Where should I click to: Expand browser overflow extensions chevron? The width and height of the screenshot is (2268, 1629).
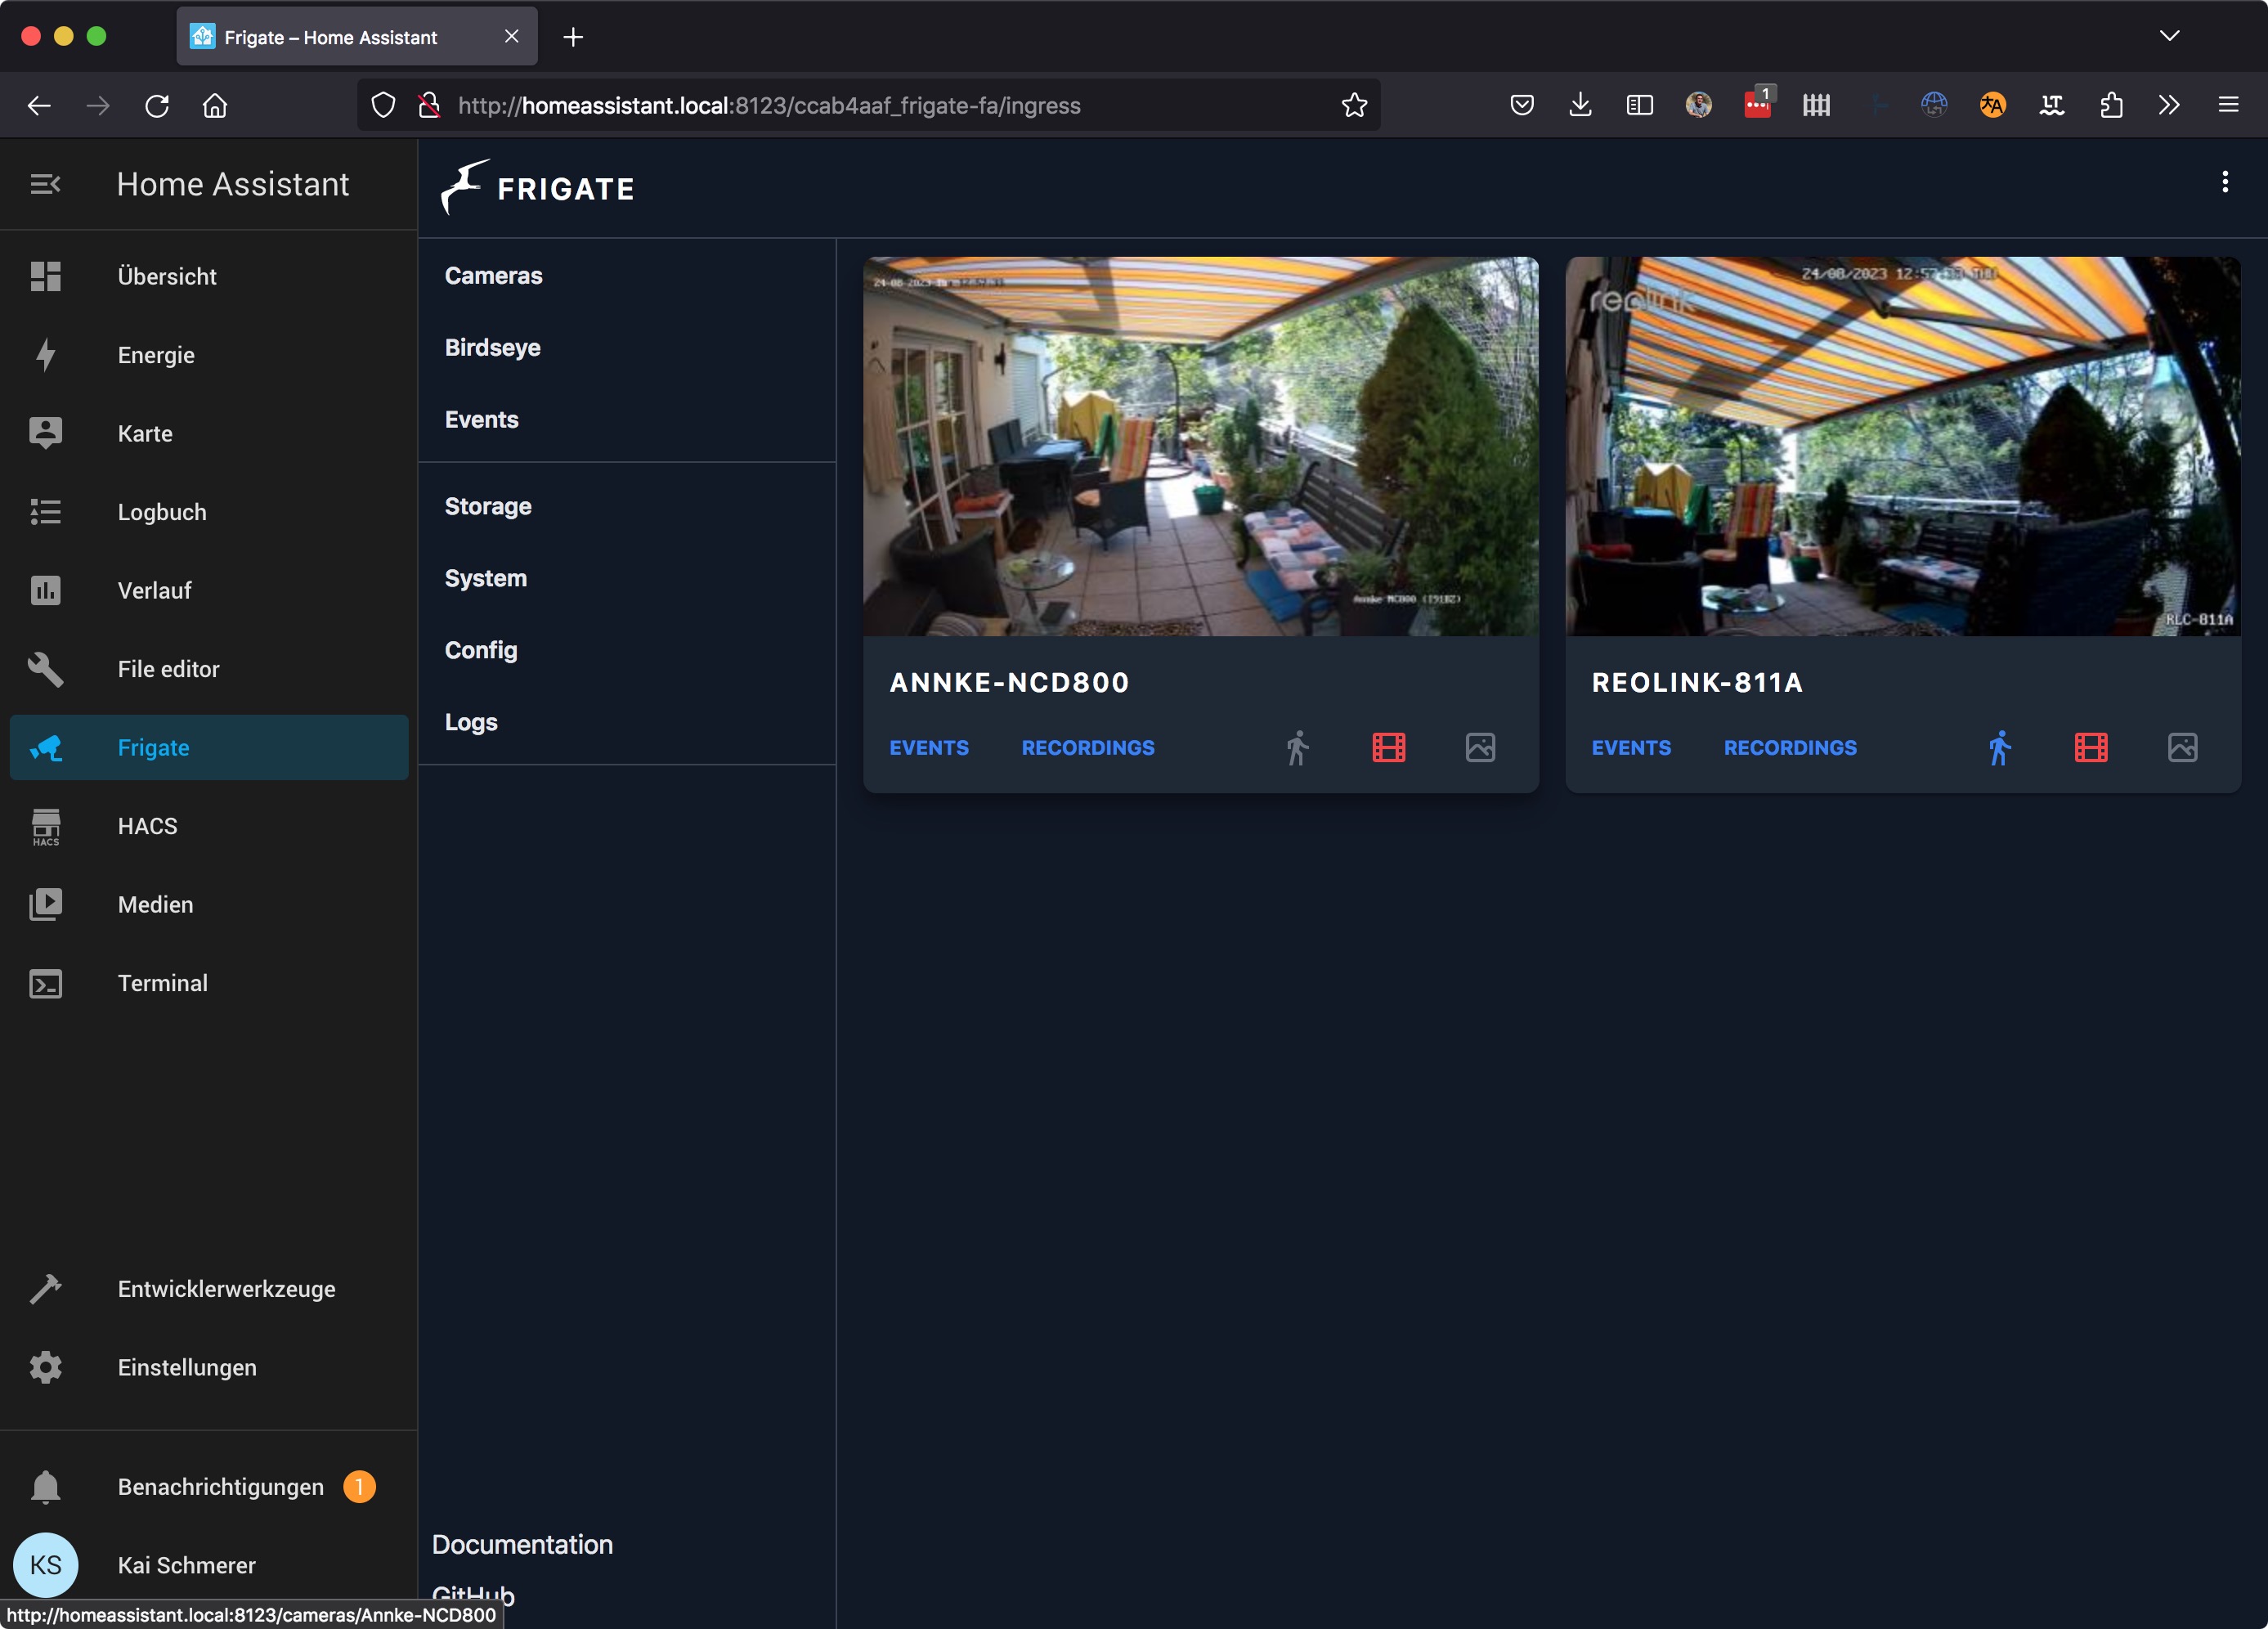[2168, 105]
